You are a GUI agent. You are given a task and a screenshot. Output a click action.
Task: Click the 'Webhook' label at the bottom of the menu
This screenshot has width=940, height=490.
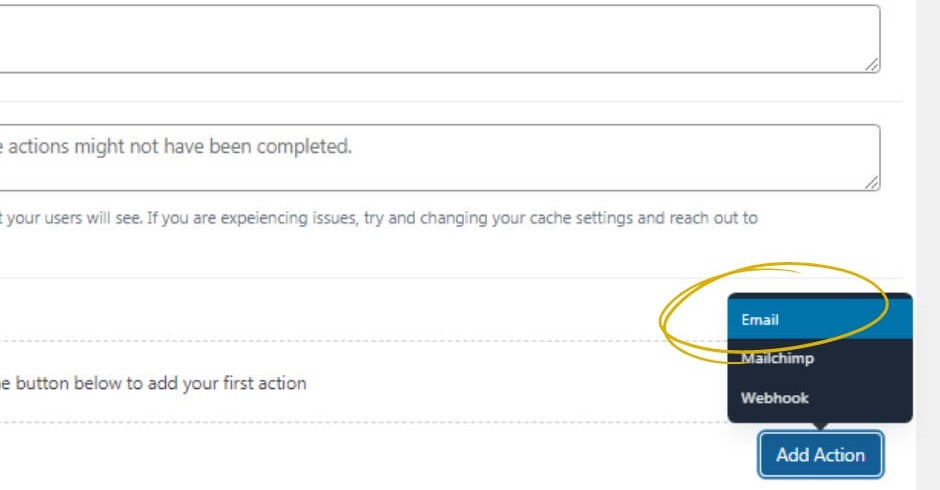coord(775,398)
